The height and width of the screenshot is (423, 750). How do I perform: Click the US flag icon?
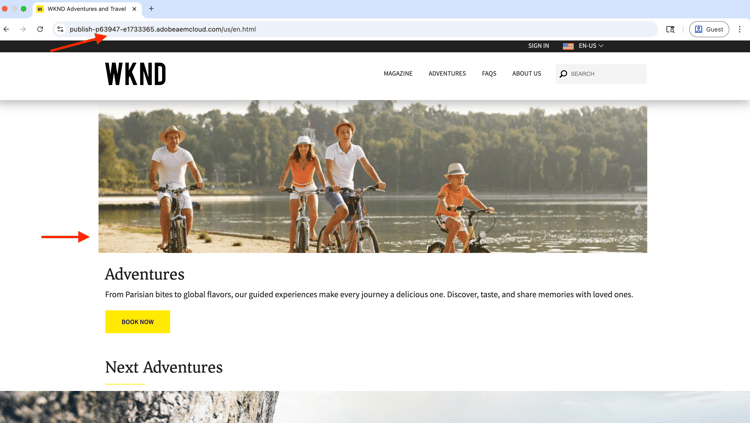pos(568,46)
